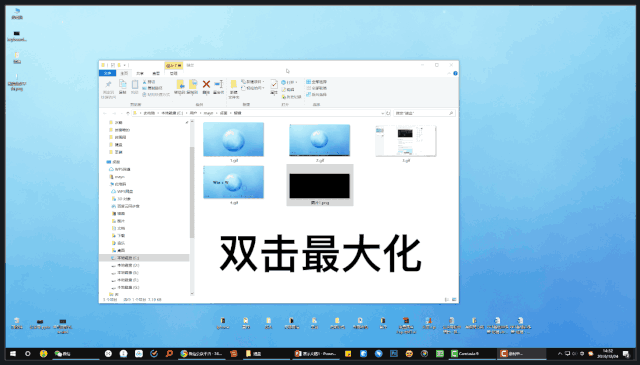This screenshot has height=365, width=640.
Task: Click the taskbar clock and date
Action: click(x=608, y=354)
